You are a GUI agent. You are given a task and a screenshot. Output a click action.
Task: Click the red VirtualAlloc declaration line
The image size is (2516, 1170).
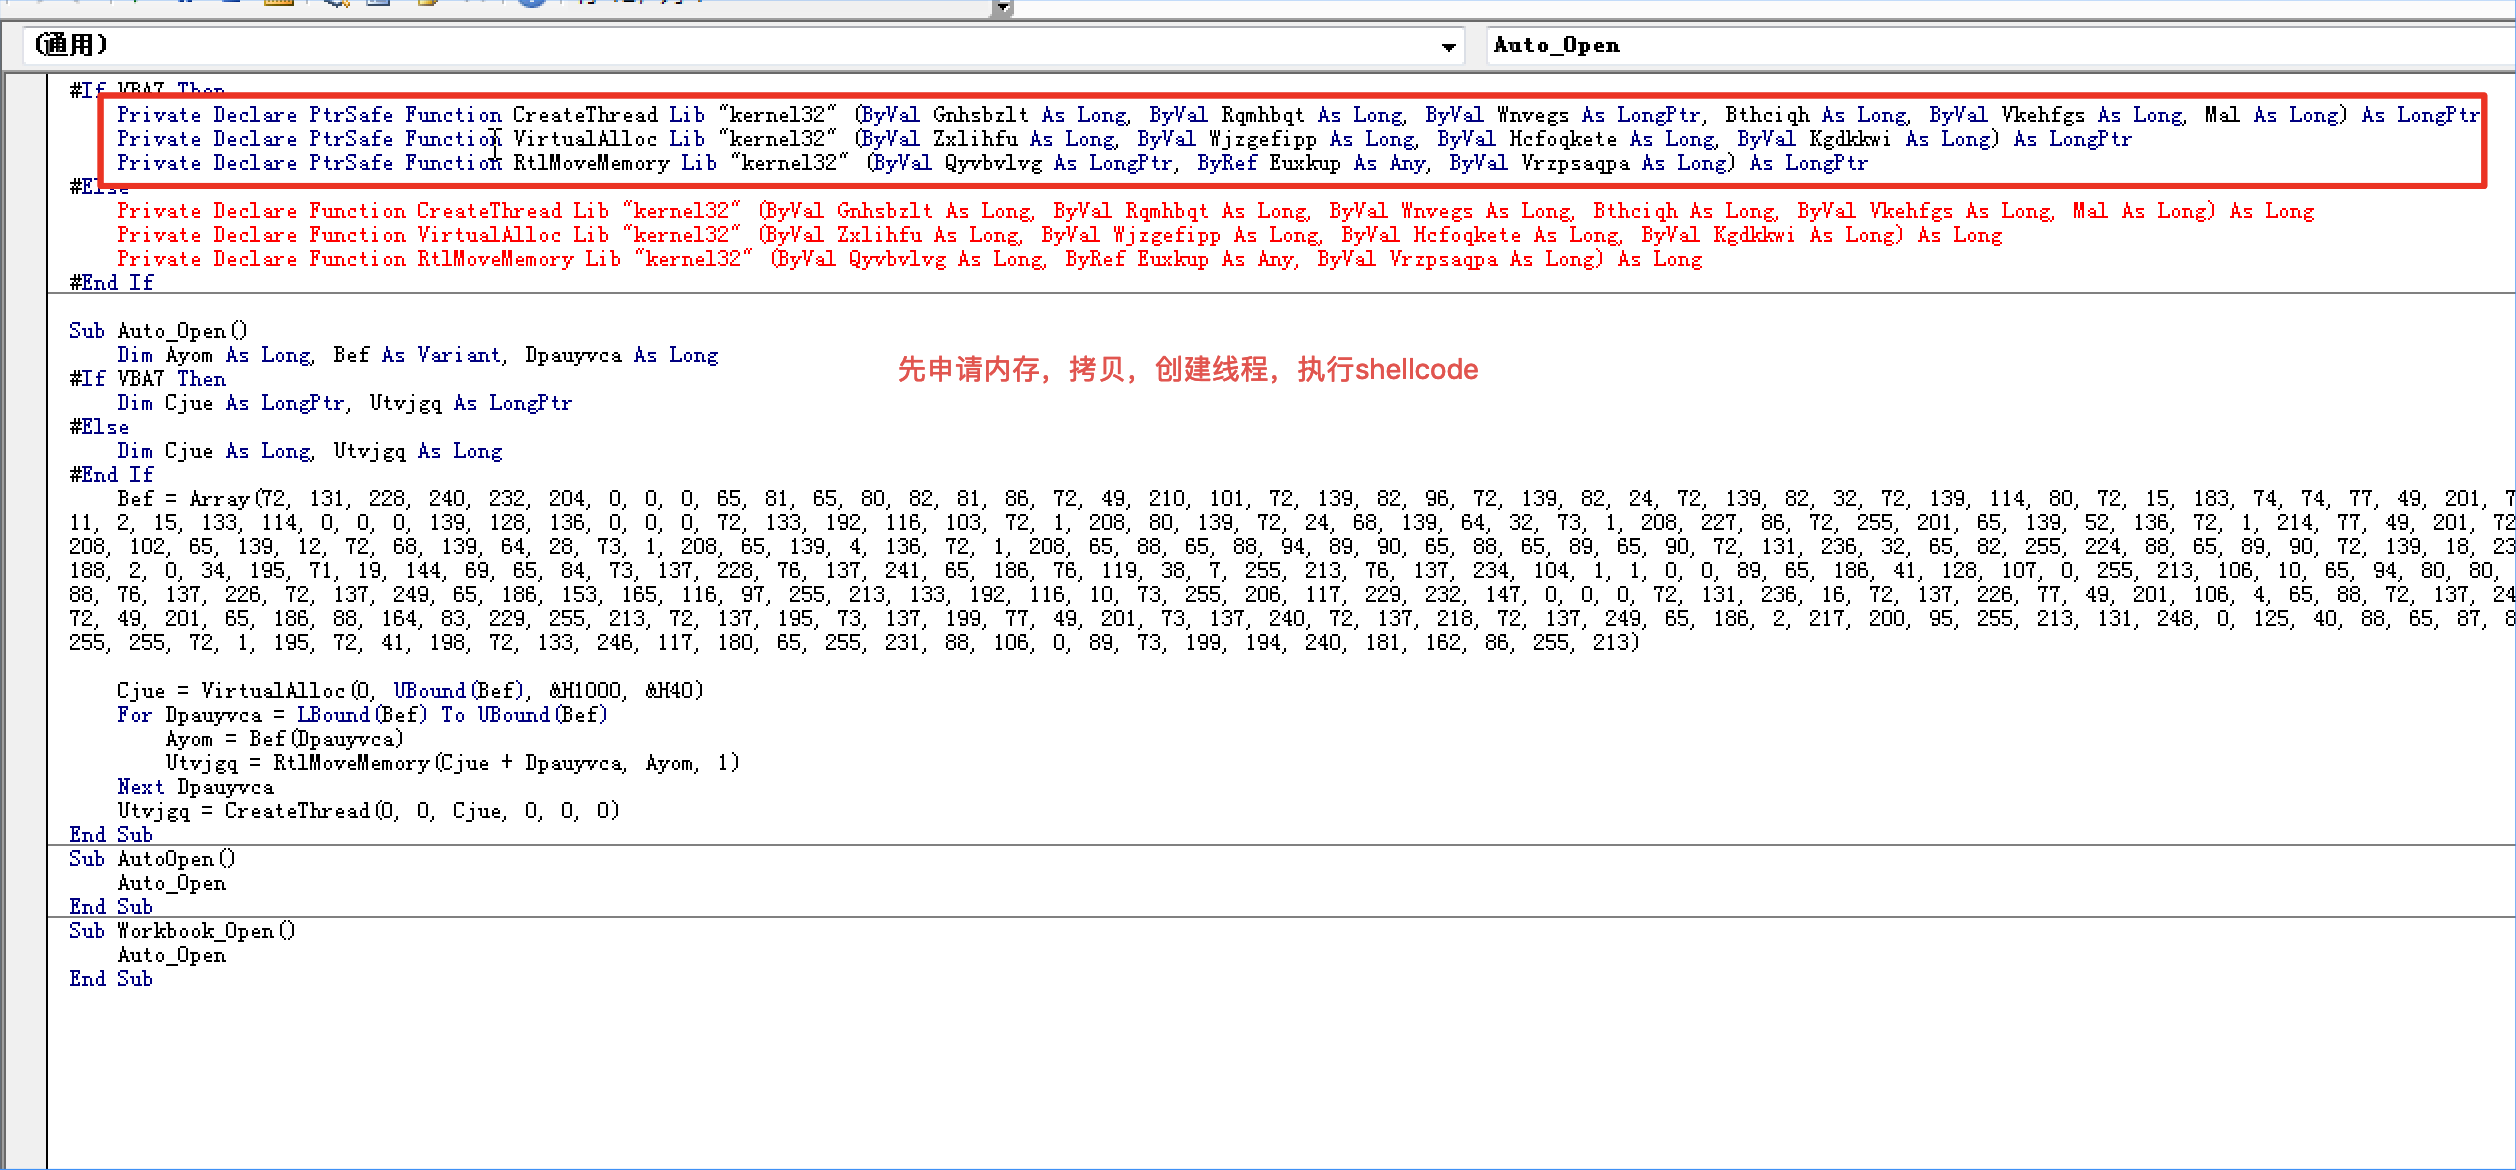pyautogui.click(x=1059, y=235)
